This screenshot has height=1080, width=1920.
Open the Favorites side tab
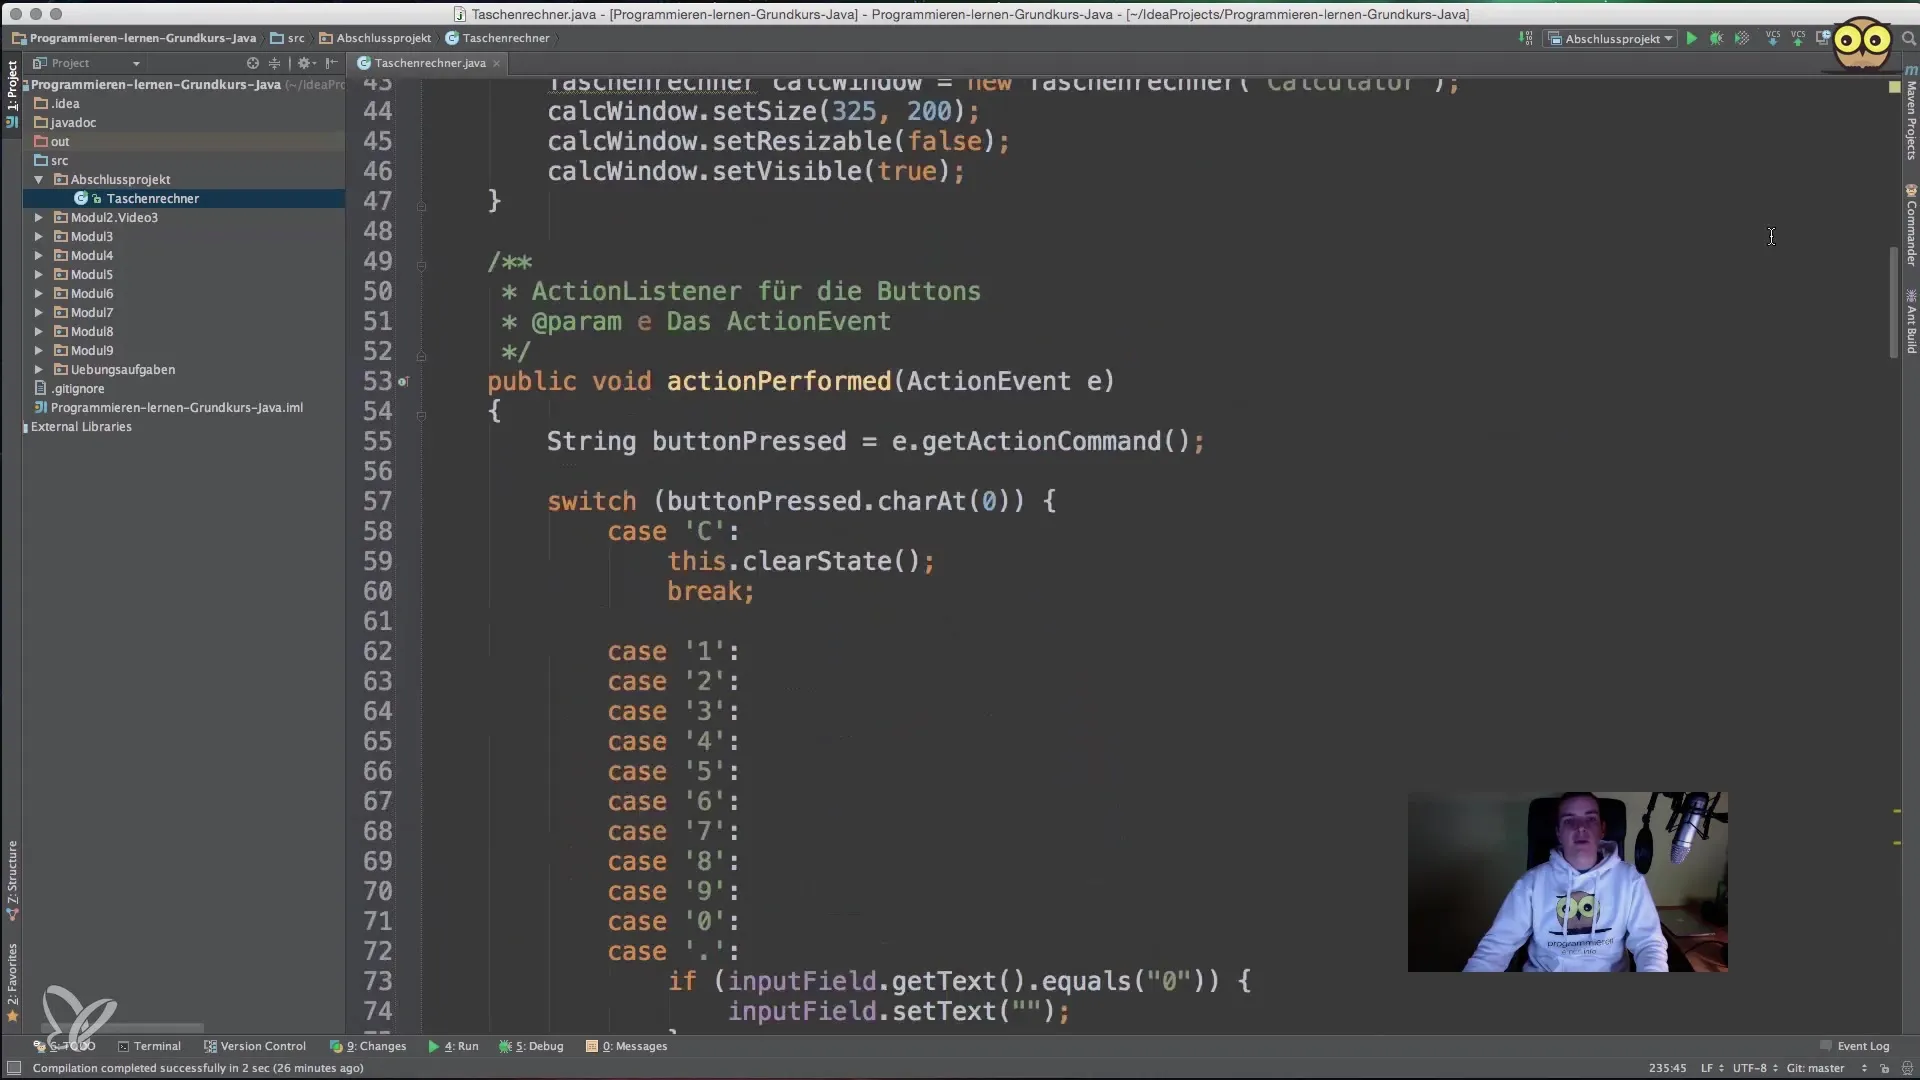[x=12, y=982]
